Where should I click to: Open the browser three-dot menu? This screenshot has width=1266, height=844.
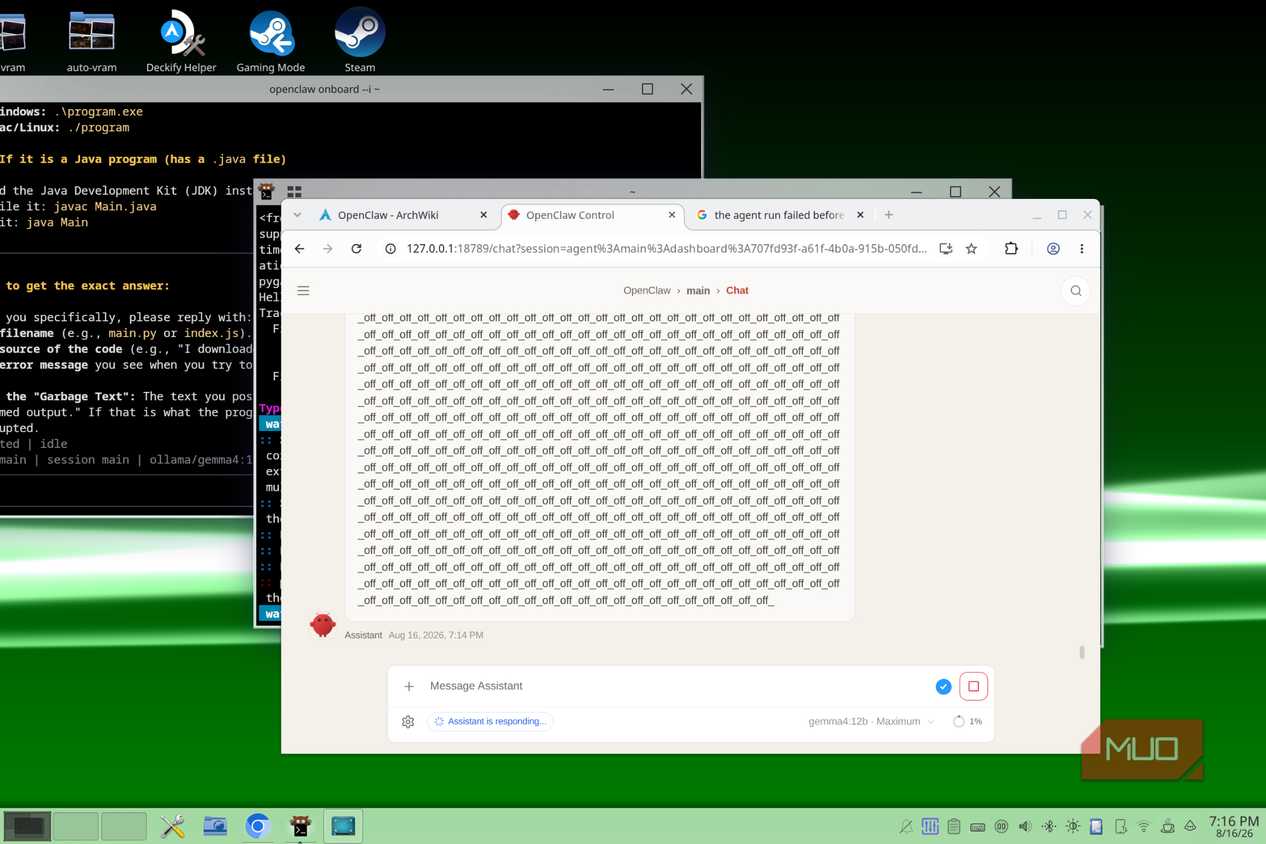1081,249
